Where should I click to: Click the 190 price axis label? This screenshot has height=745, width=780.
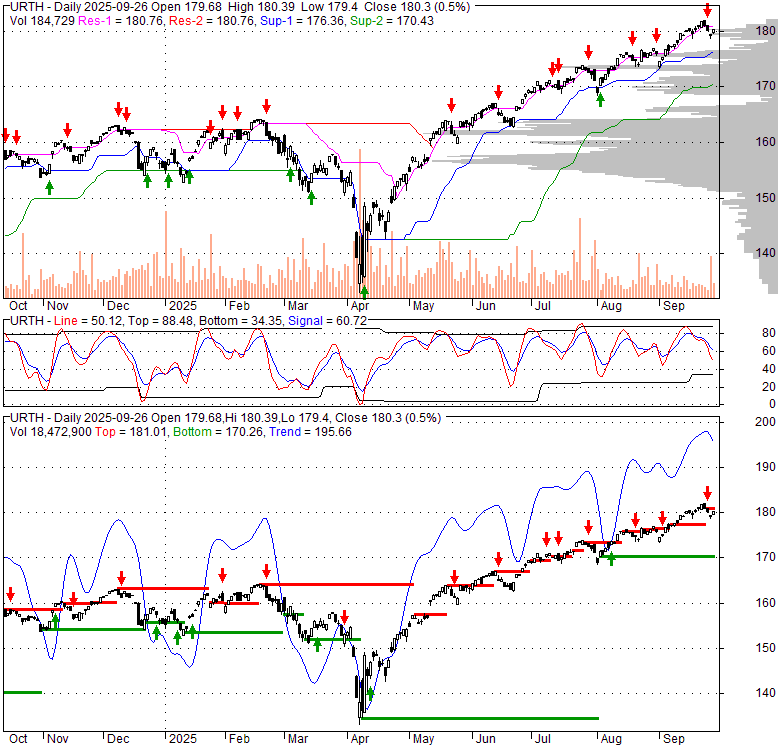765,467
